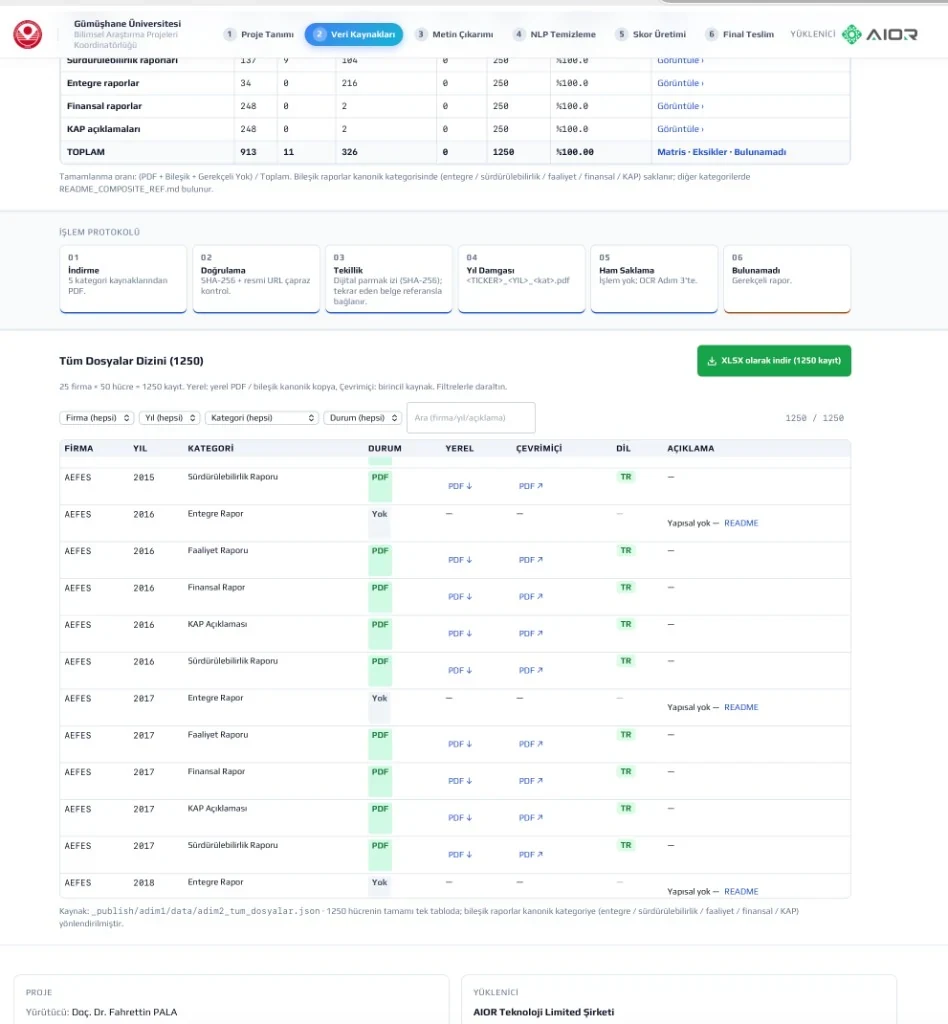This screenshot has height=1024, width=948.
Task: Click the TOPLAM row label
Action: pos(86,152)
